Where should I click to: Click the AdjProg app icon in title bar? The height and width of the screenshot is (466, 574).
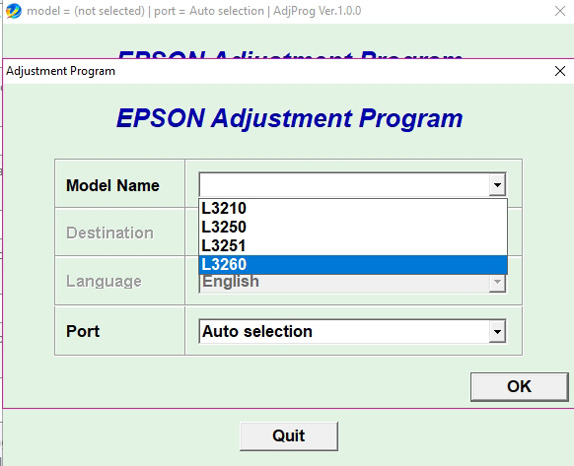tap(14, 11)
